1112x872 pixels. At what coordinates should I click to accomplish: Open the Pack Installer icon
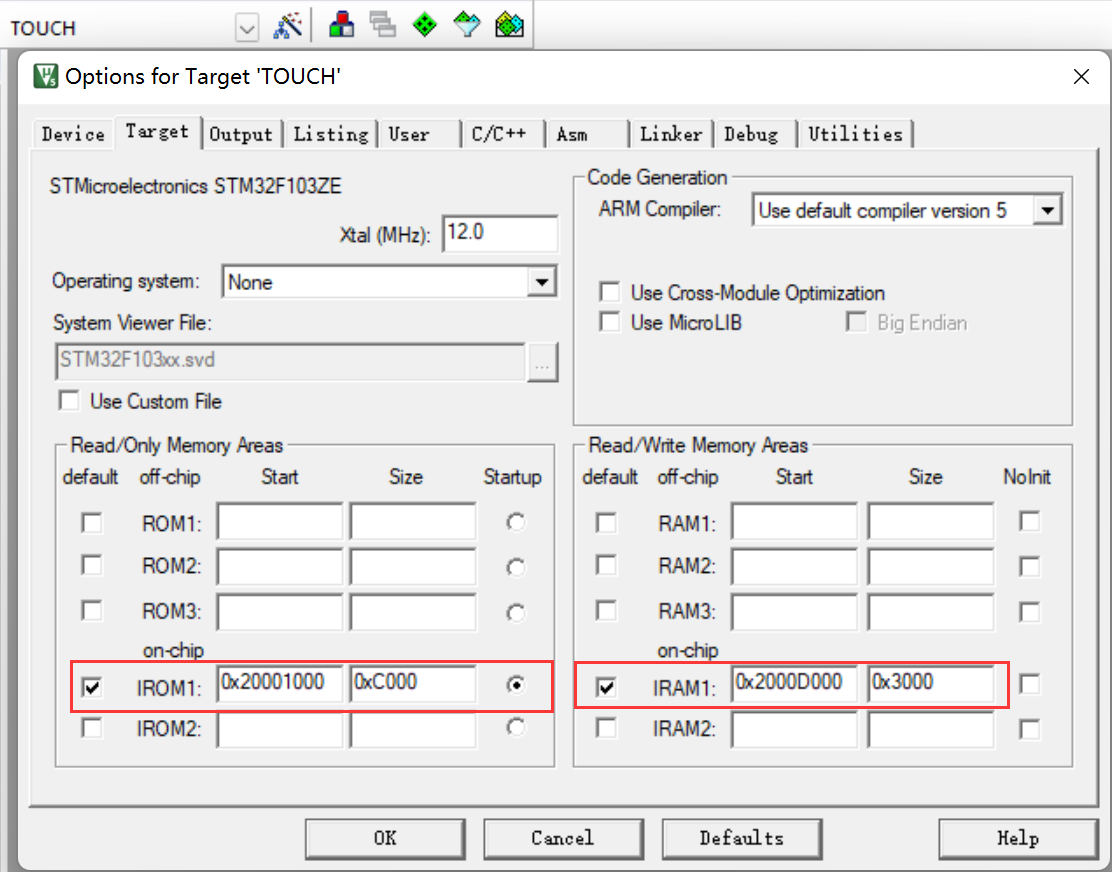point(510,26)
